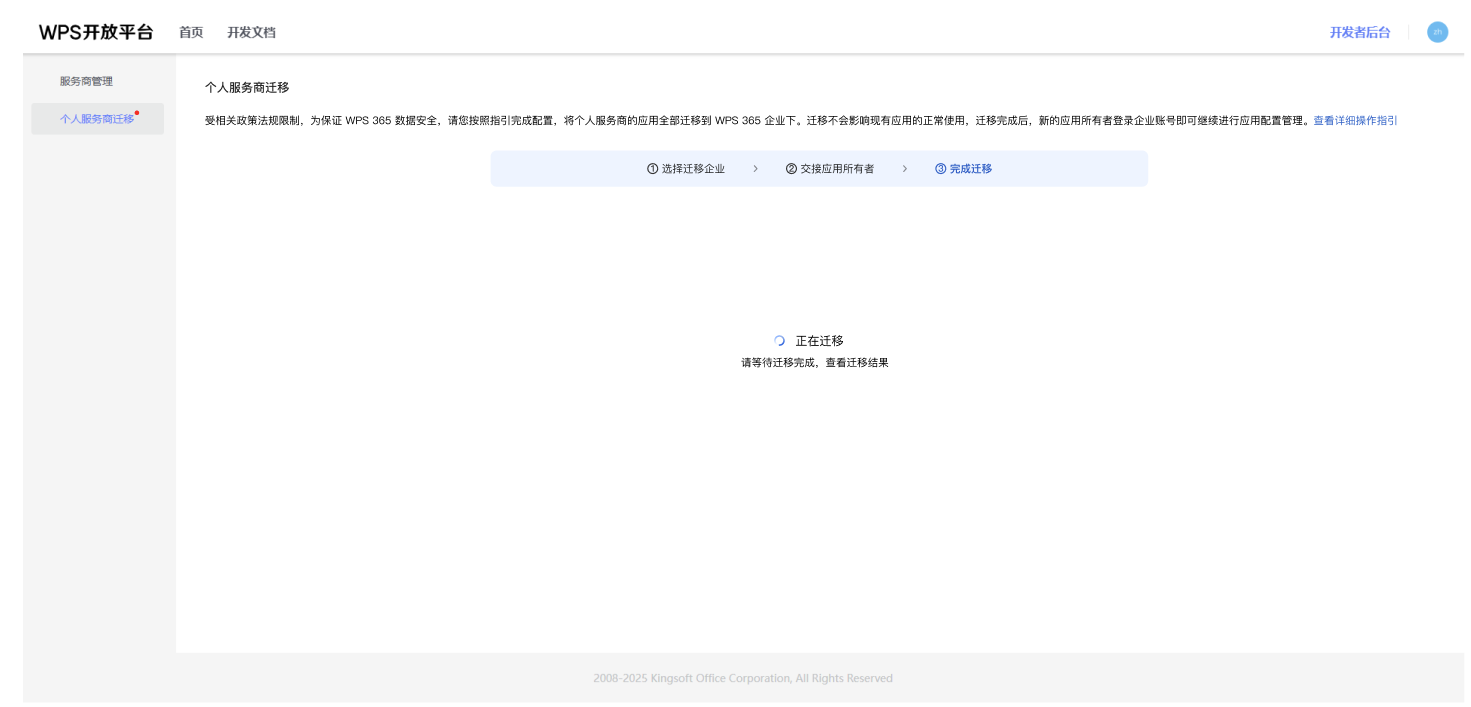
Task: Click the 个人服务商迁移 page heading
Action: (x=247, y=88)
